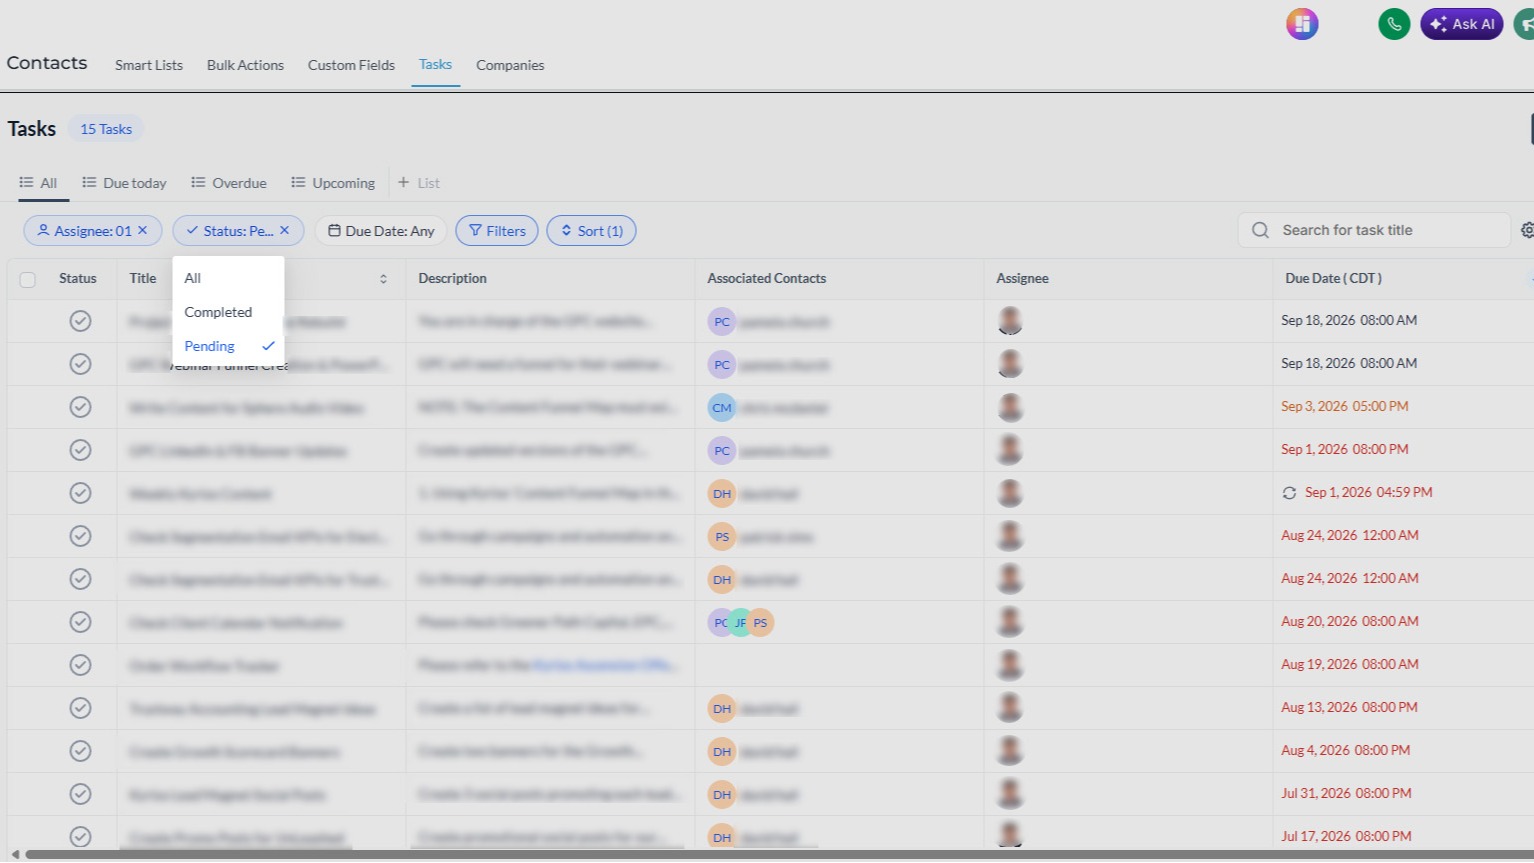Click PS avatar in first Aug 24 row
Screen dimensions: 1534x863
pos(722,537)
